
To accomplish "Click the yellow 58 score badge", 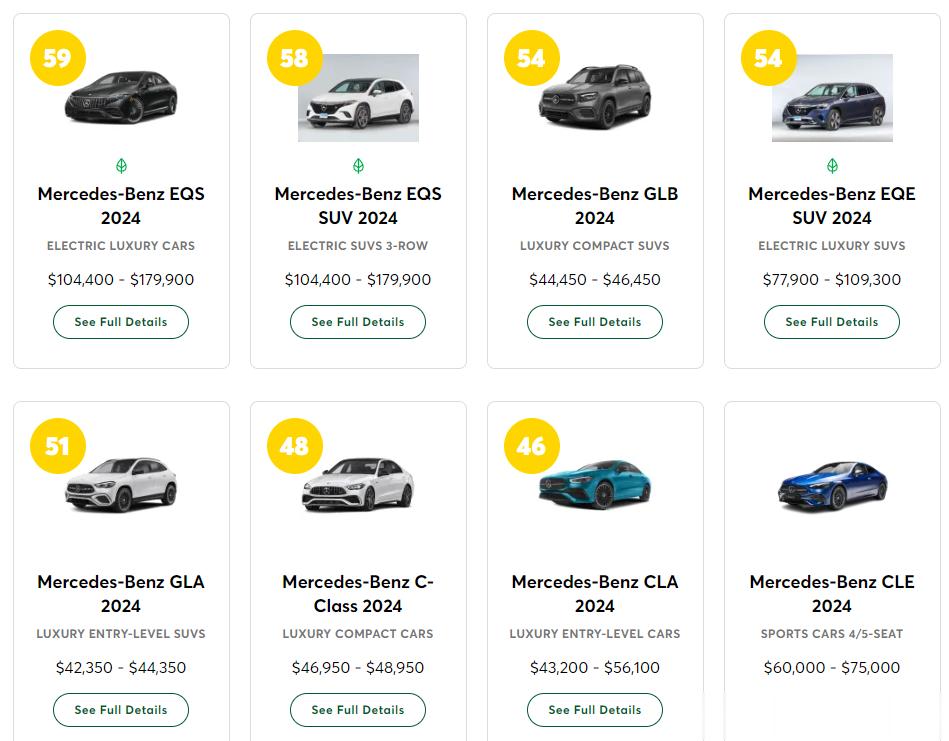I will (294, 58).
